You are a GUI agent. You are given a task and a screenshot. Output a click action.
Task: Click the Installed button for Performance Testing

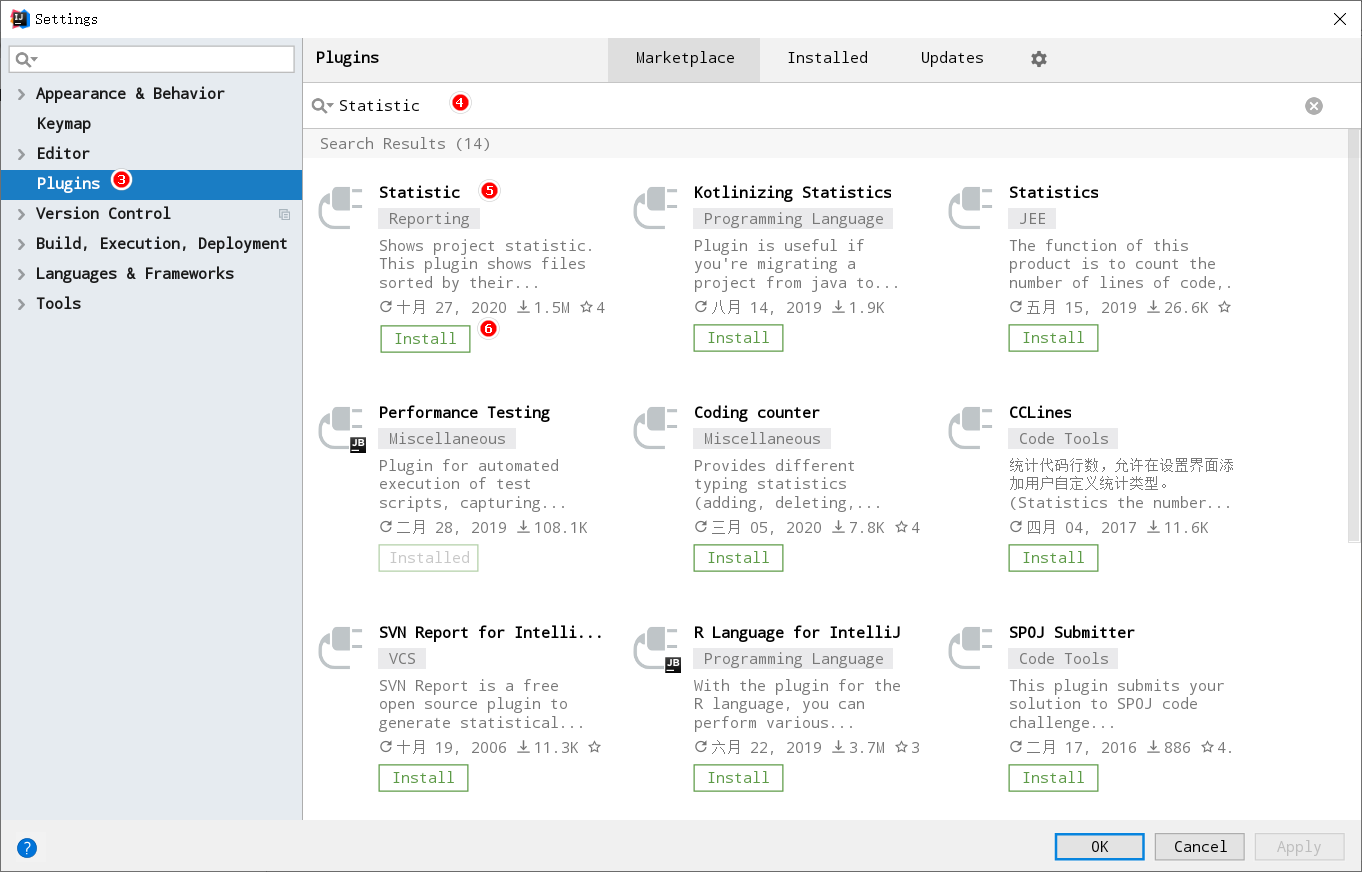pos(429,558)
